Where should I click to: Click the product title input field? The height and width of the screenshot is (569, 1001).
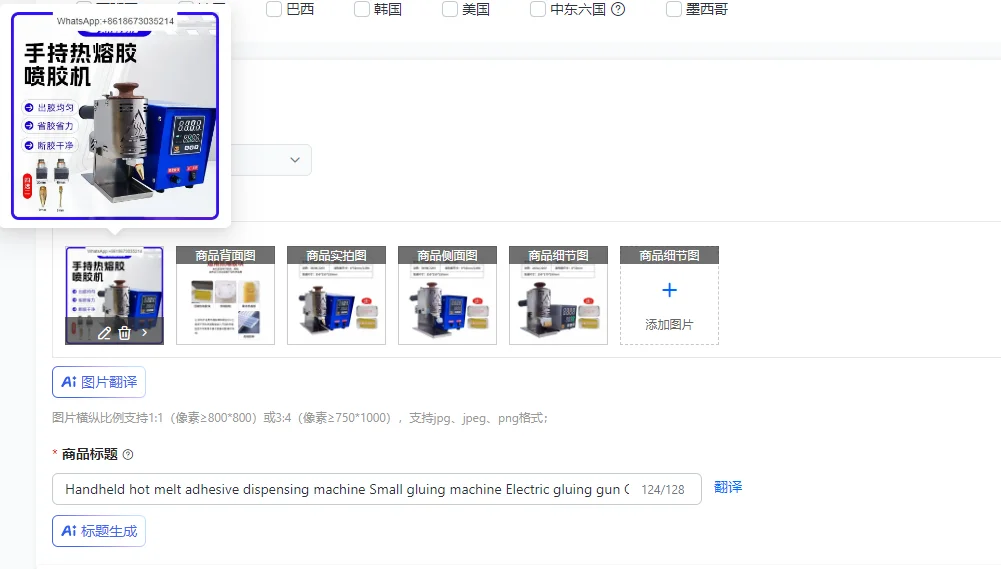377,489
